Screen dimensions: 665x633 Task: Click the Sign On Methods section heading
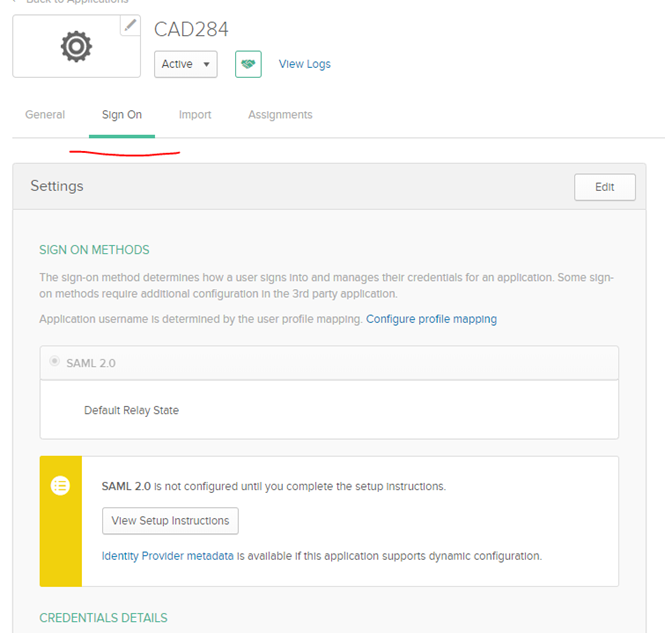tap(94, 250)
